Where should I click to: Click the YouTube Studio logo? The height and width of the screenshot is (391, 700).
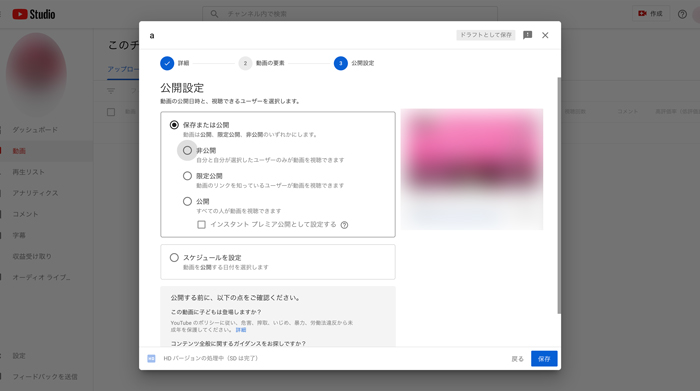coord(34,14)
